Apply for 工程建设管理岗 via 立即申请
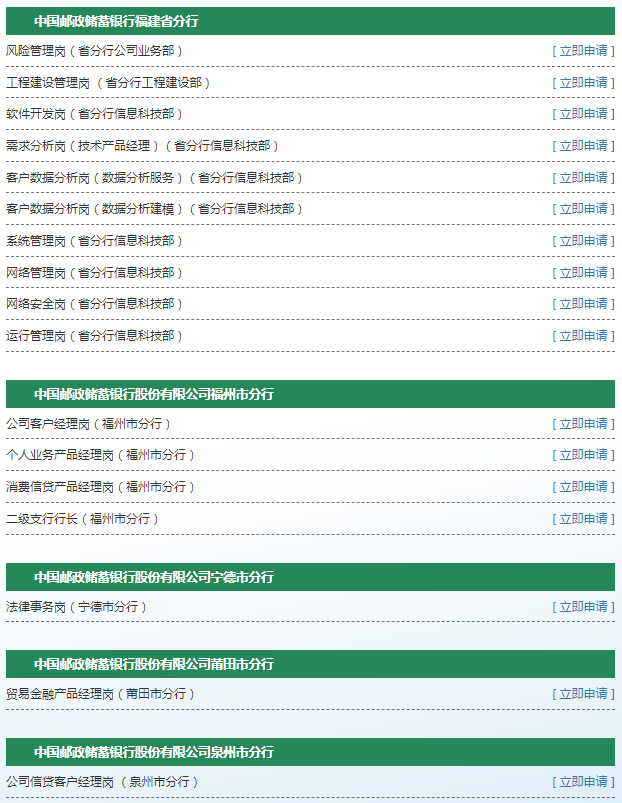 (583, 82)
